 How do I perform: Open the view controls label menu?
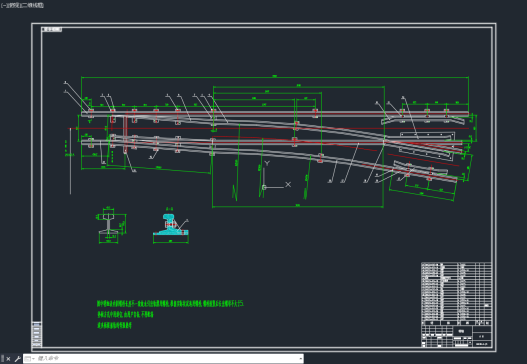[x=13, y=5]
